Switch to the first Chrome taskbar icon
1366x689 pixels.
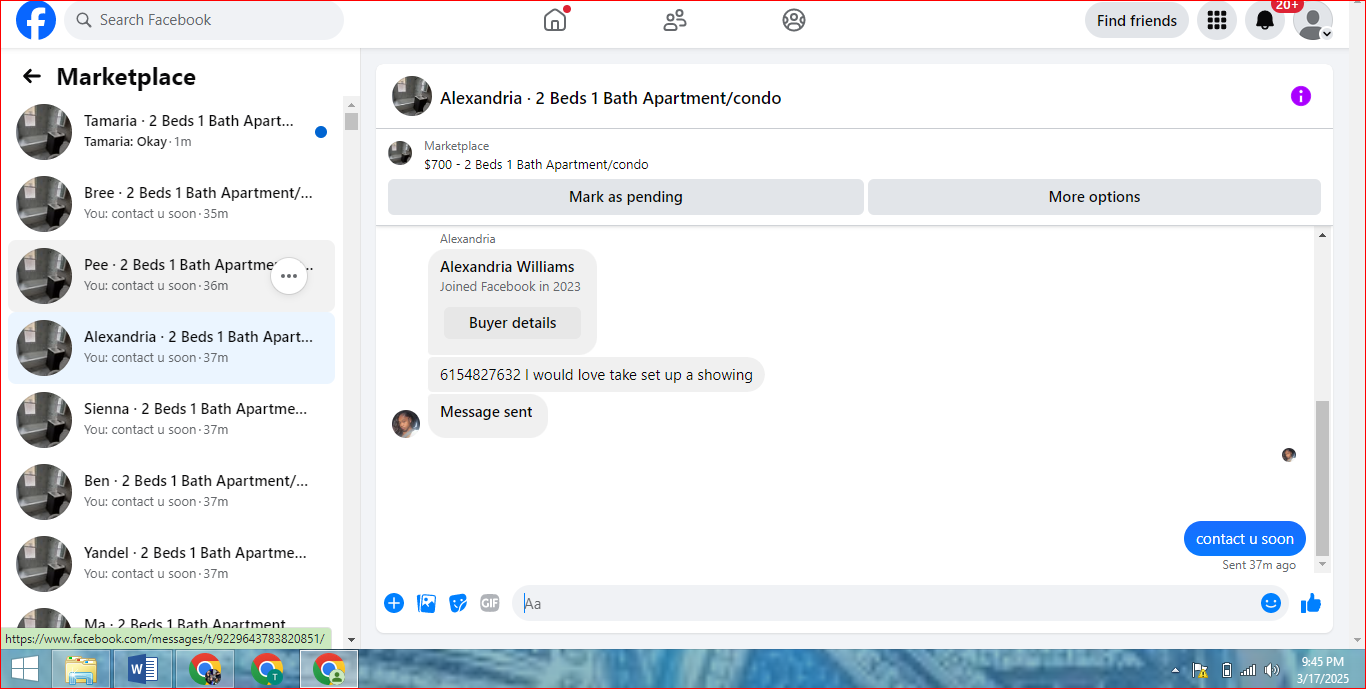point(205,669)
